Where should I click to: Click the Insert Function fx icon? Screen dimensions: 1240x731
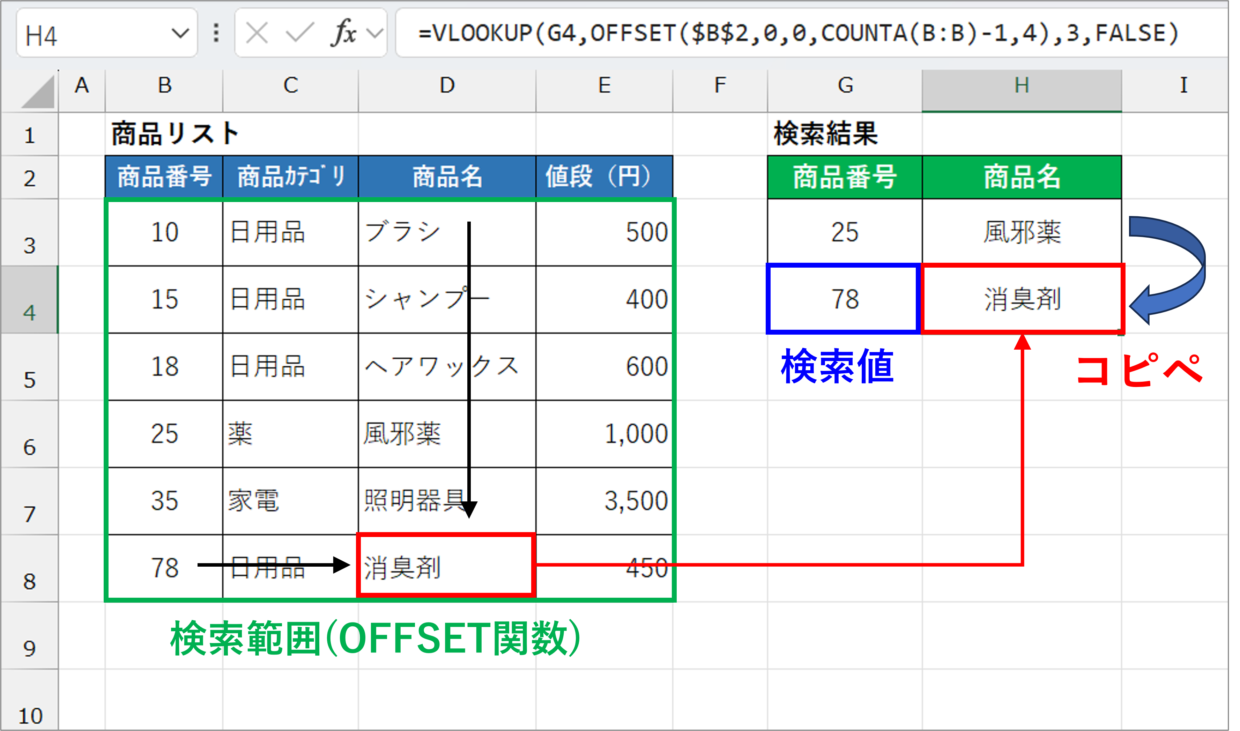pyautogui.click(x=344, y=34)
